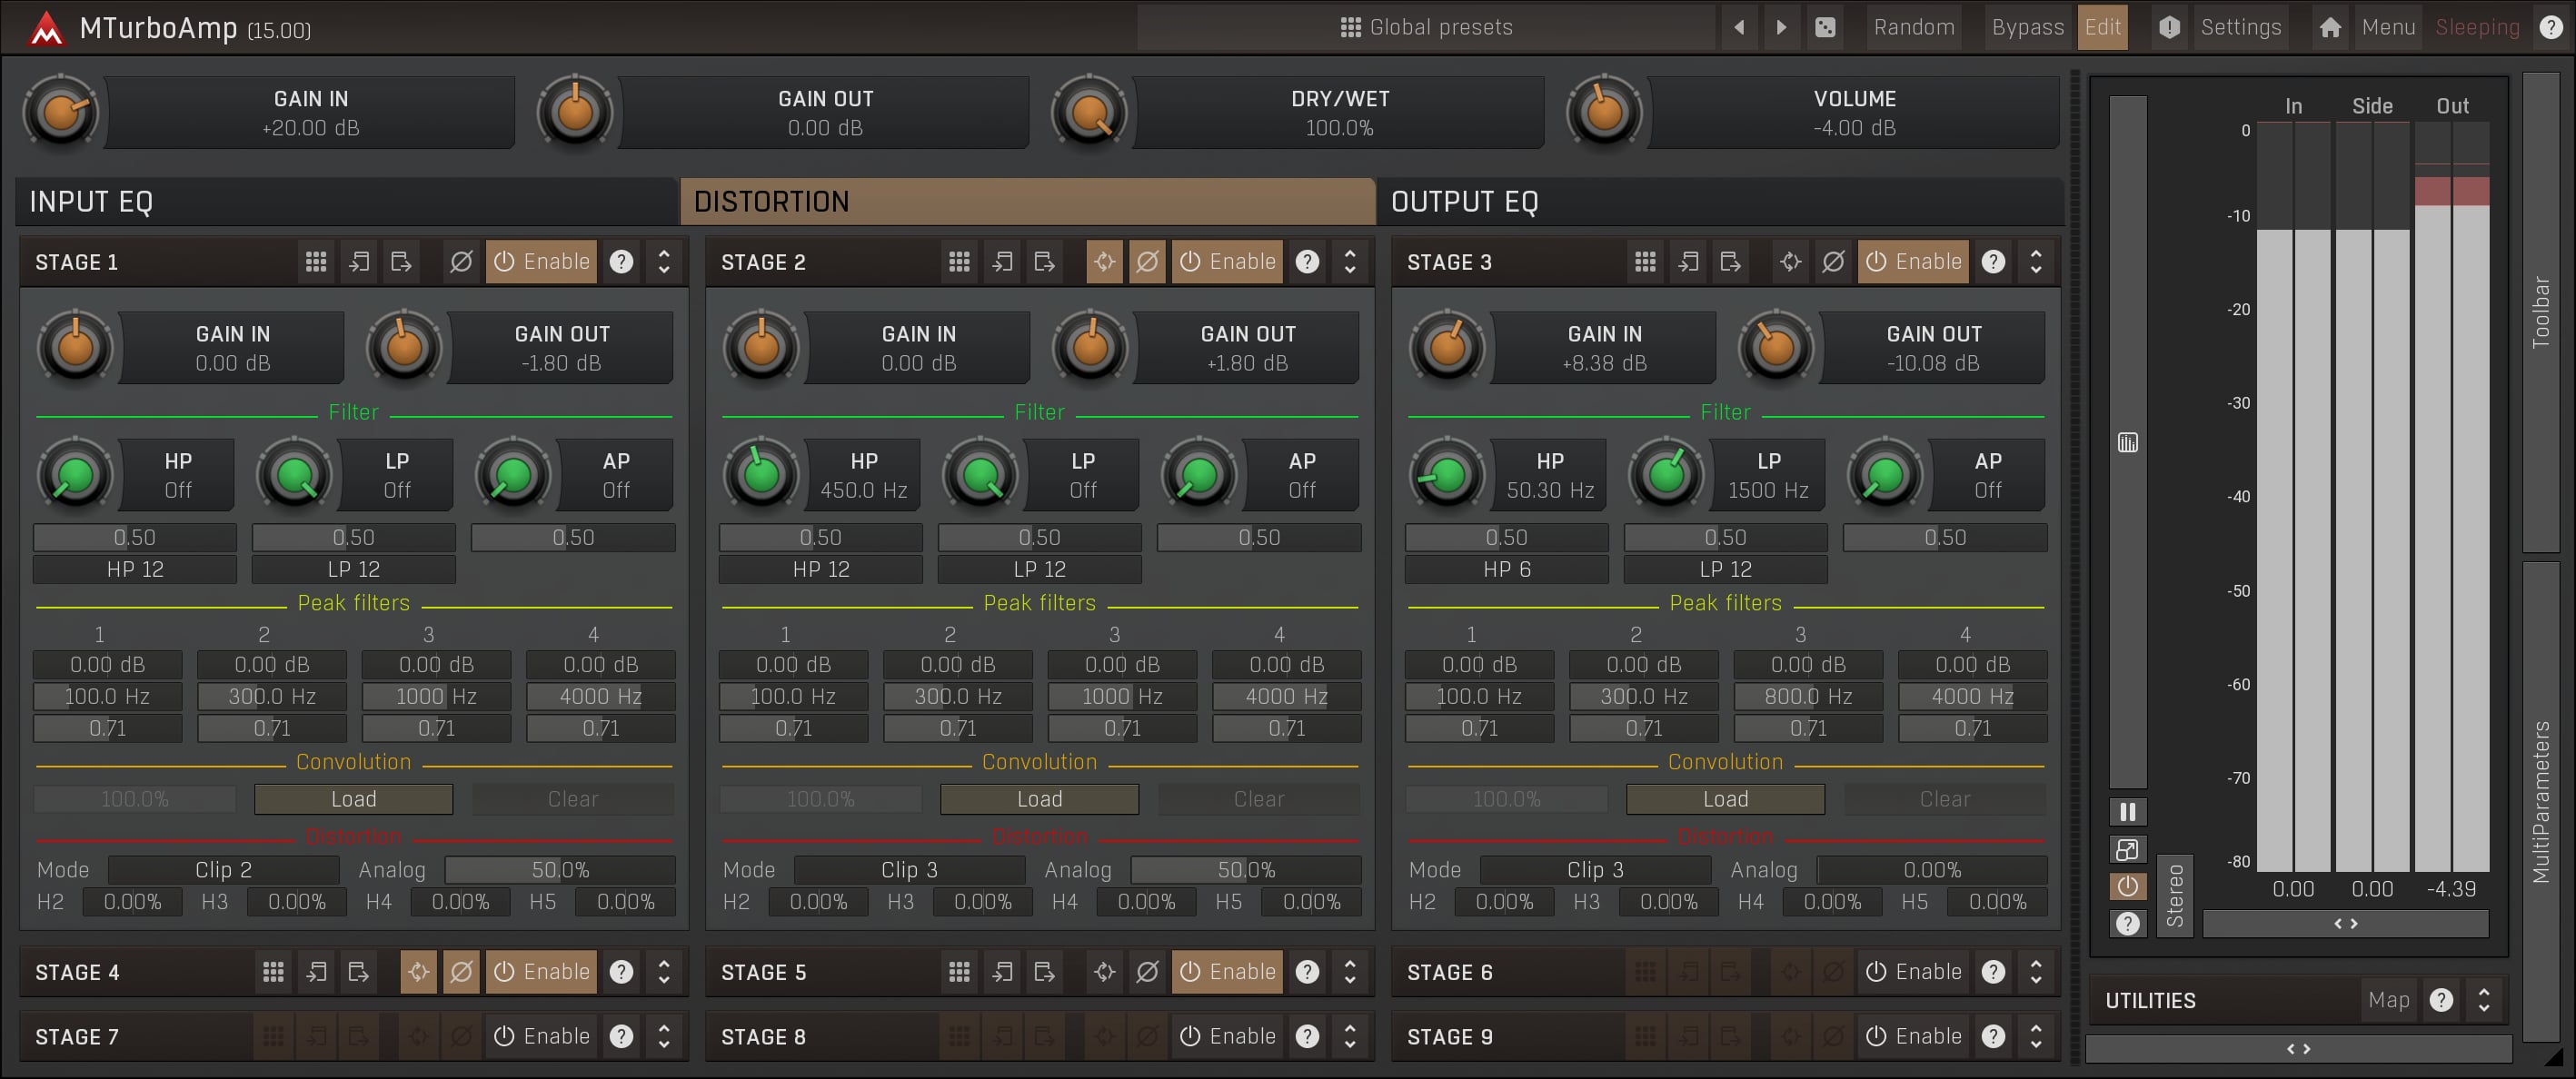Pause the level meter

coord(2127,812)
